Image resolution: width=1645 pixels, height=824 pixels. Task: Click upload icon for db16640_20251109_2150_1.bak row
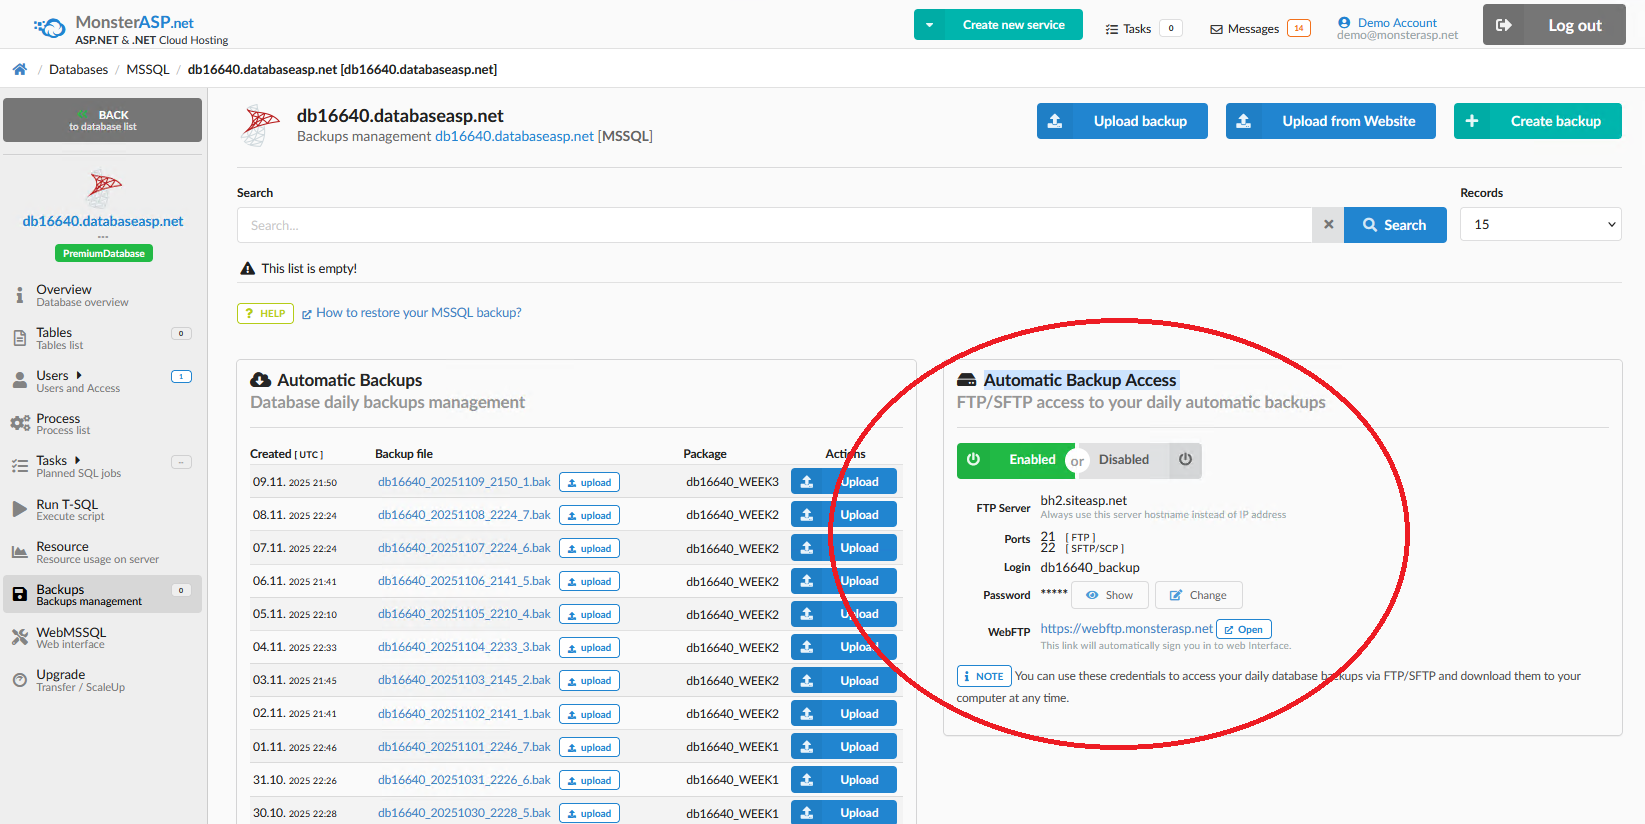pyautogui.click(x=807, y=482)
